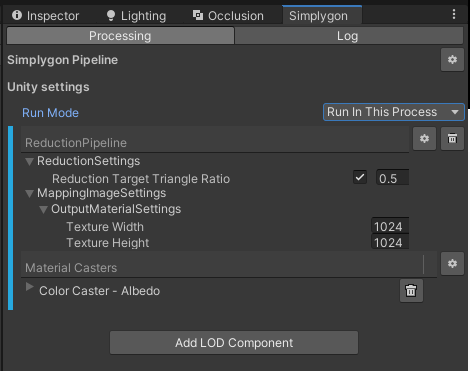This screenshot has width=470, height=371.
Task: Click the Material Casters header text
Action: 71,268
